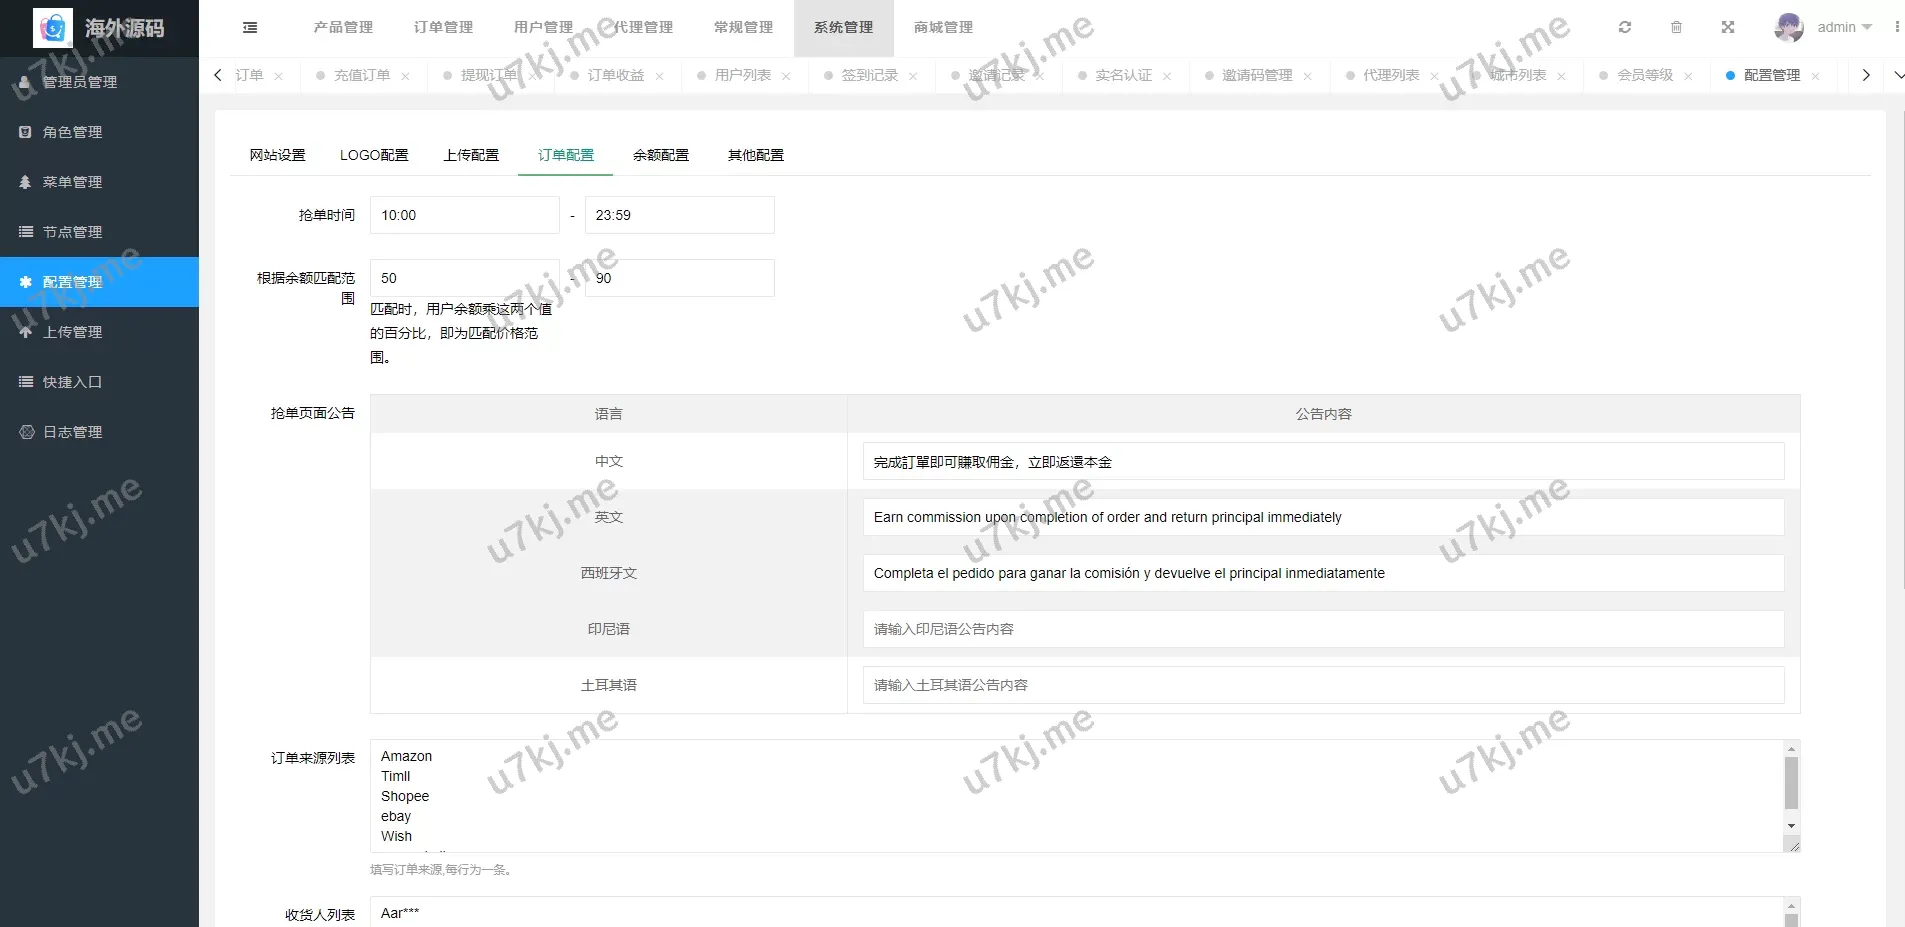Switch to the 余额配置 tab
This screenshot has height=927, width=1905.
(x=660, y=155)
